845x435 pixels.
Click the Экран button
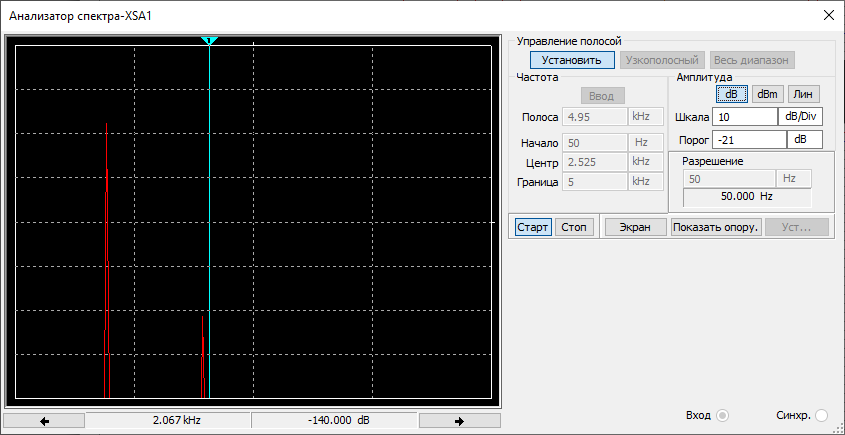[635, 227]
